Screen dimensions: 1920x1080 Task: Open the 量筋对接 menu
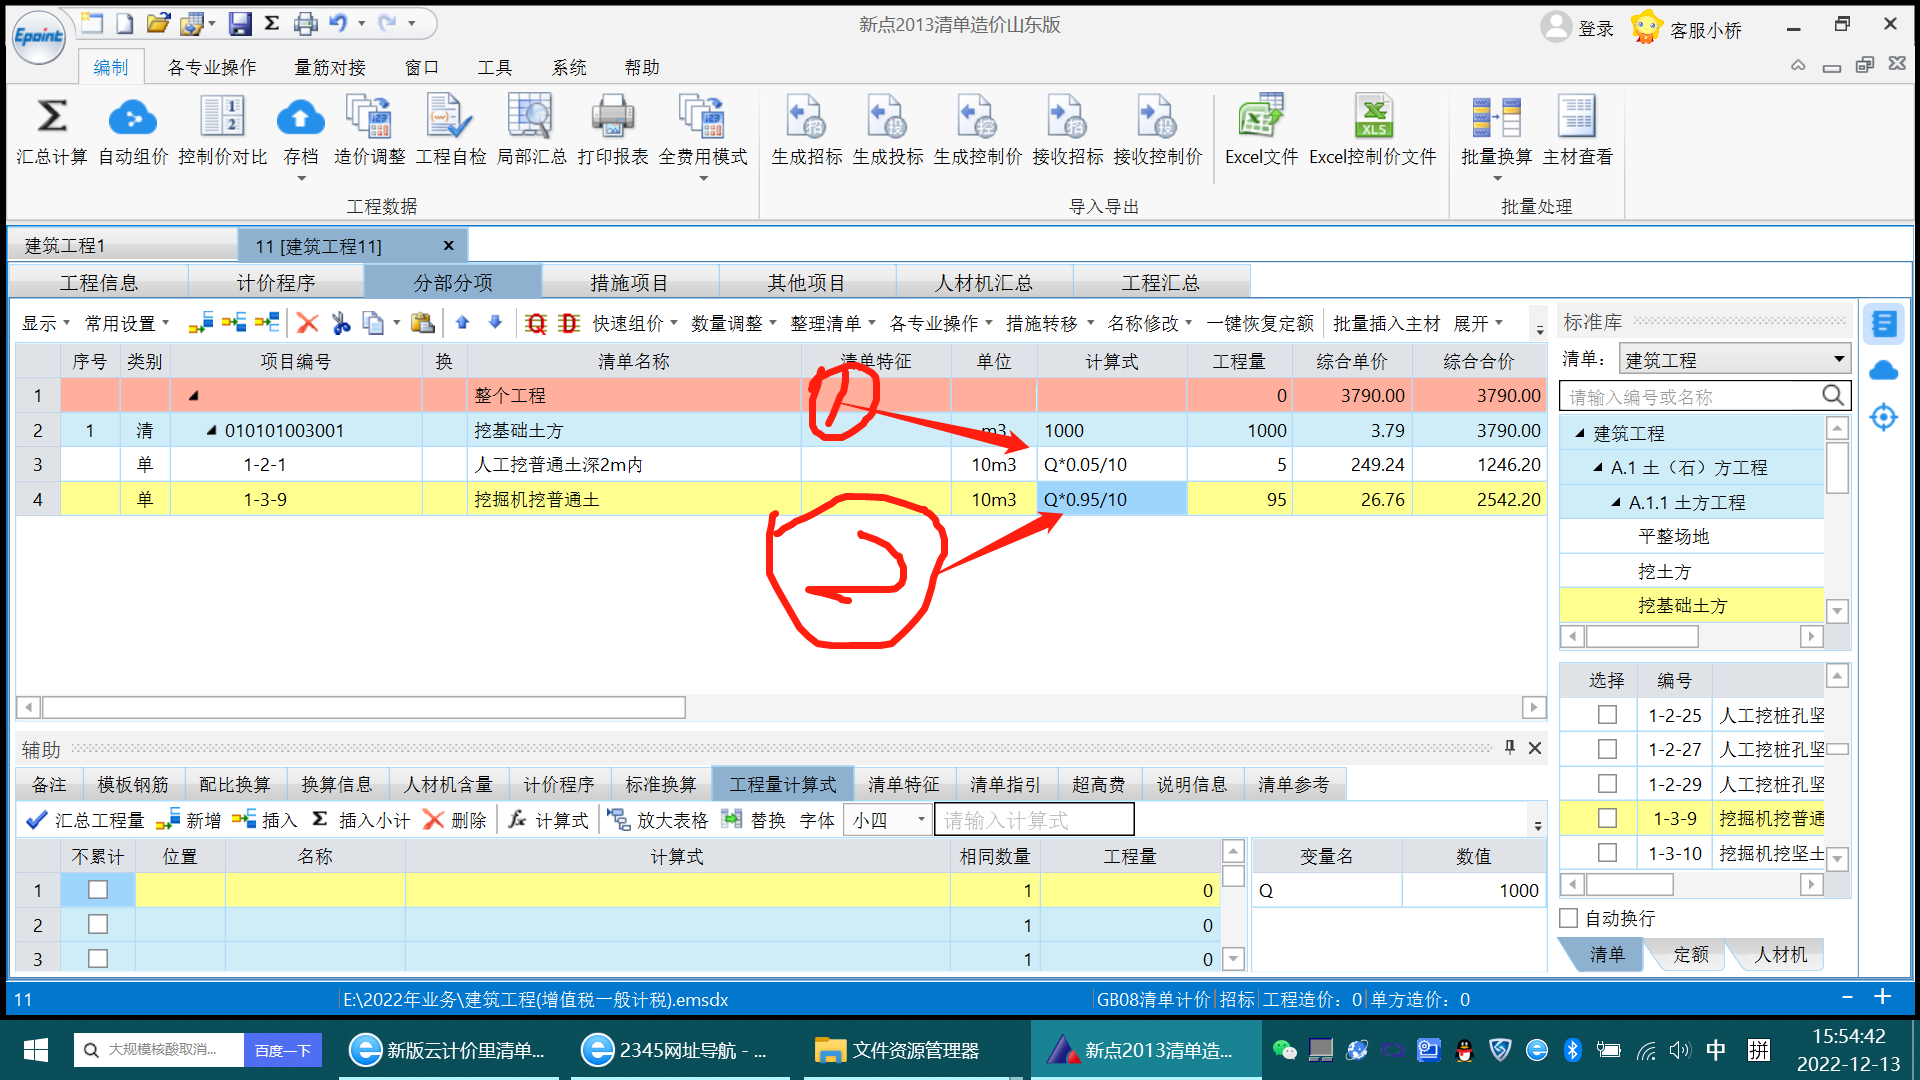click(x=330, y=67)
